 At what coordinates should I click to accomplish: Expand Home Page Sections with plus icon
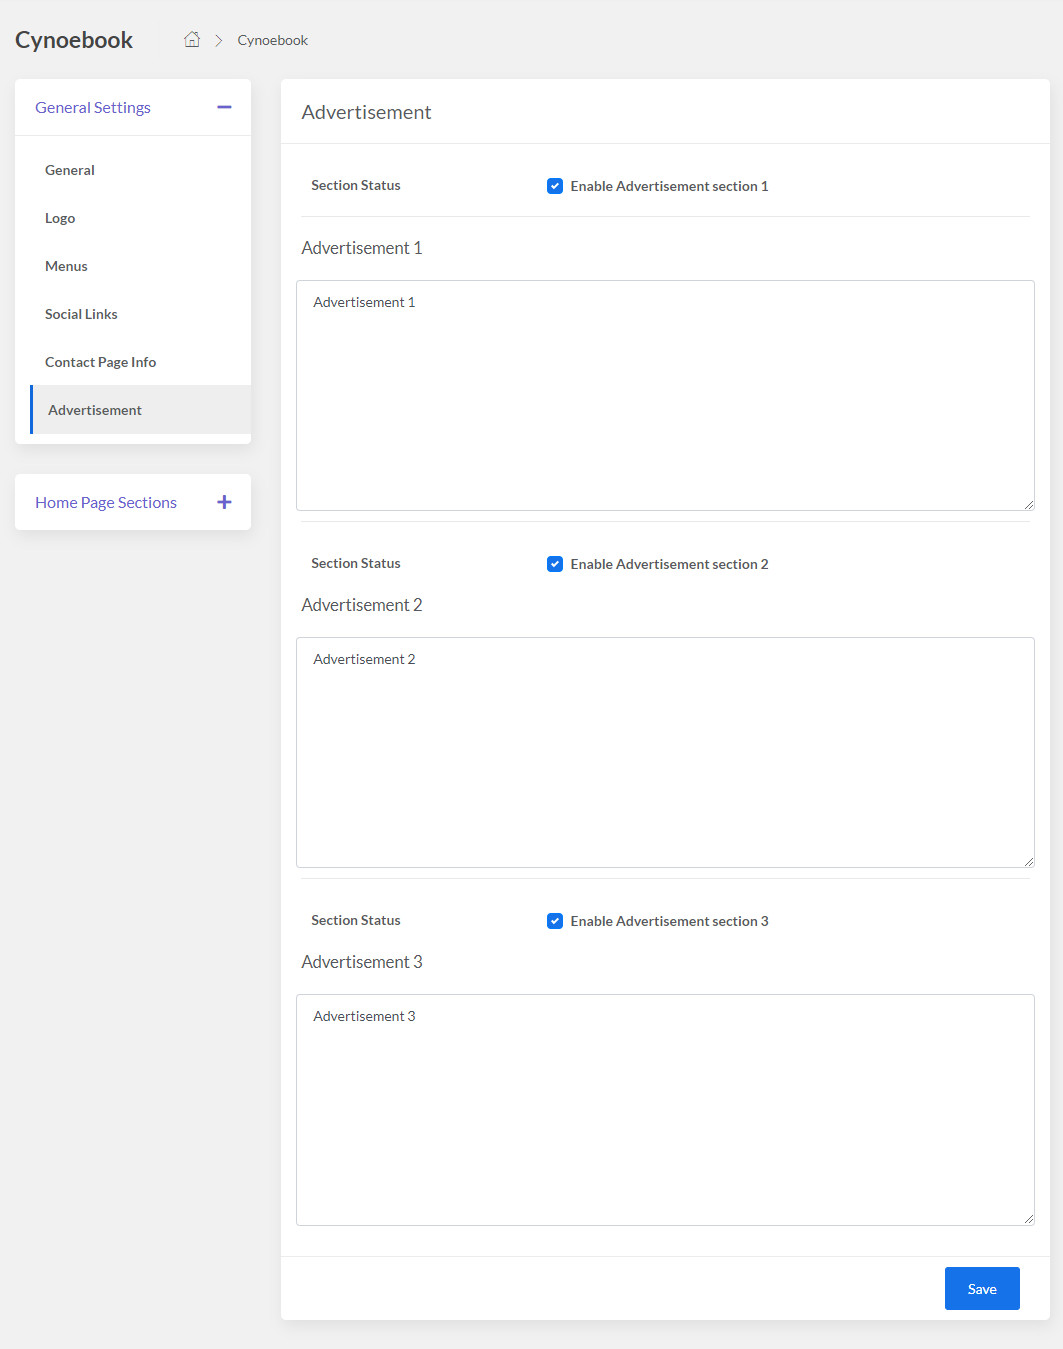pos(224,502)
